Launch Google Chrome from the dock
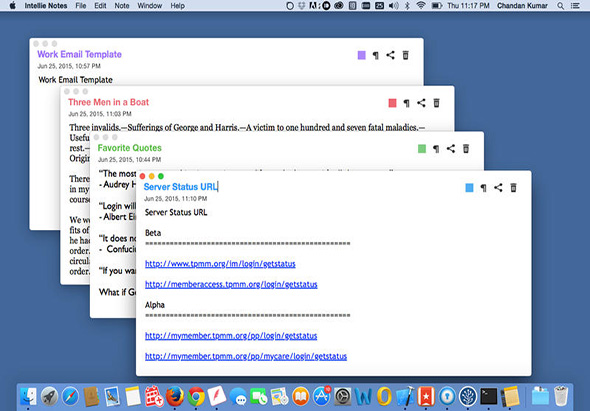Screen dimensions: 590x411 click(196, 396)
